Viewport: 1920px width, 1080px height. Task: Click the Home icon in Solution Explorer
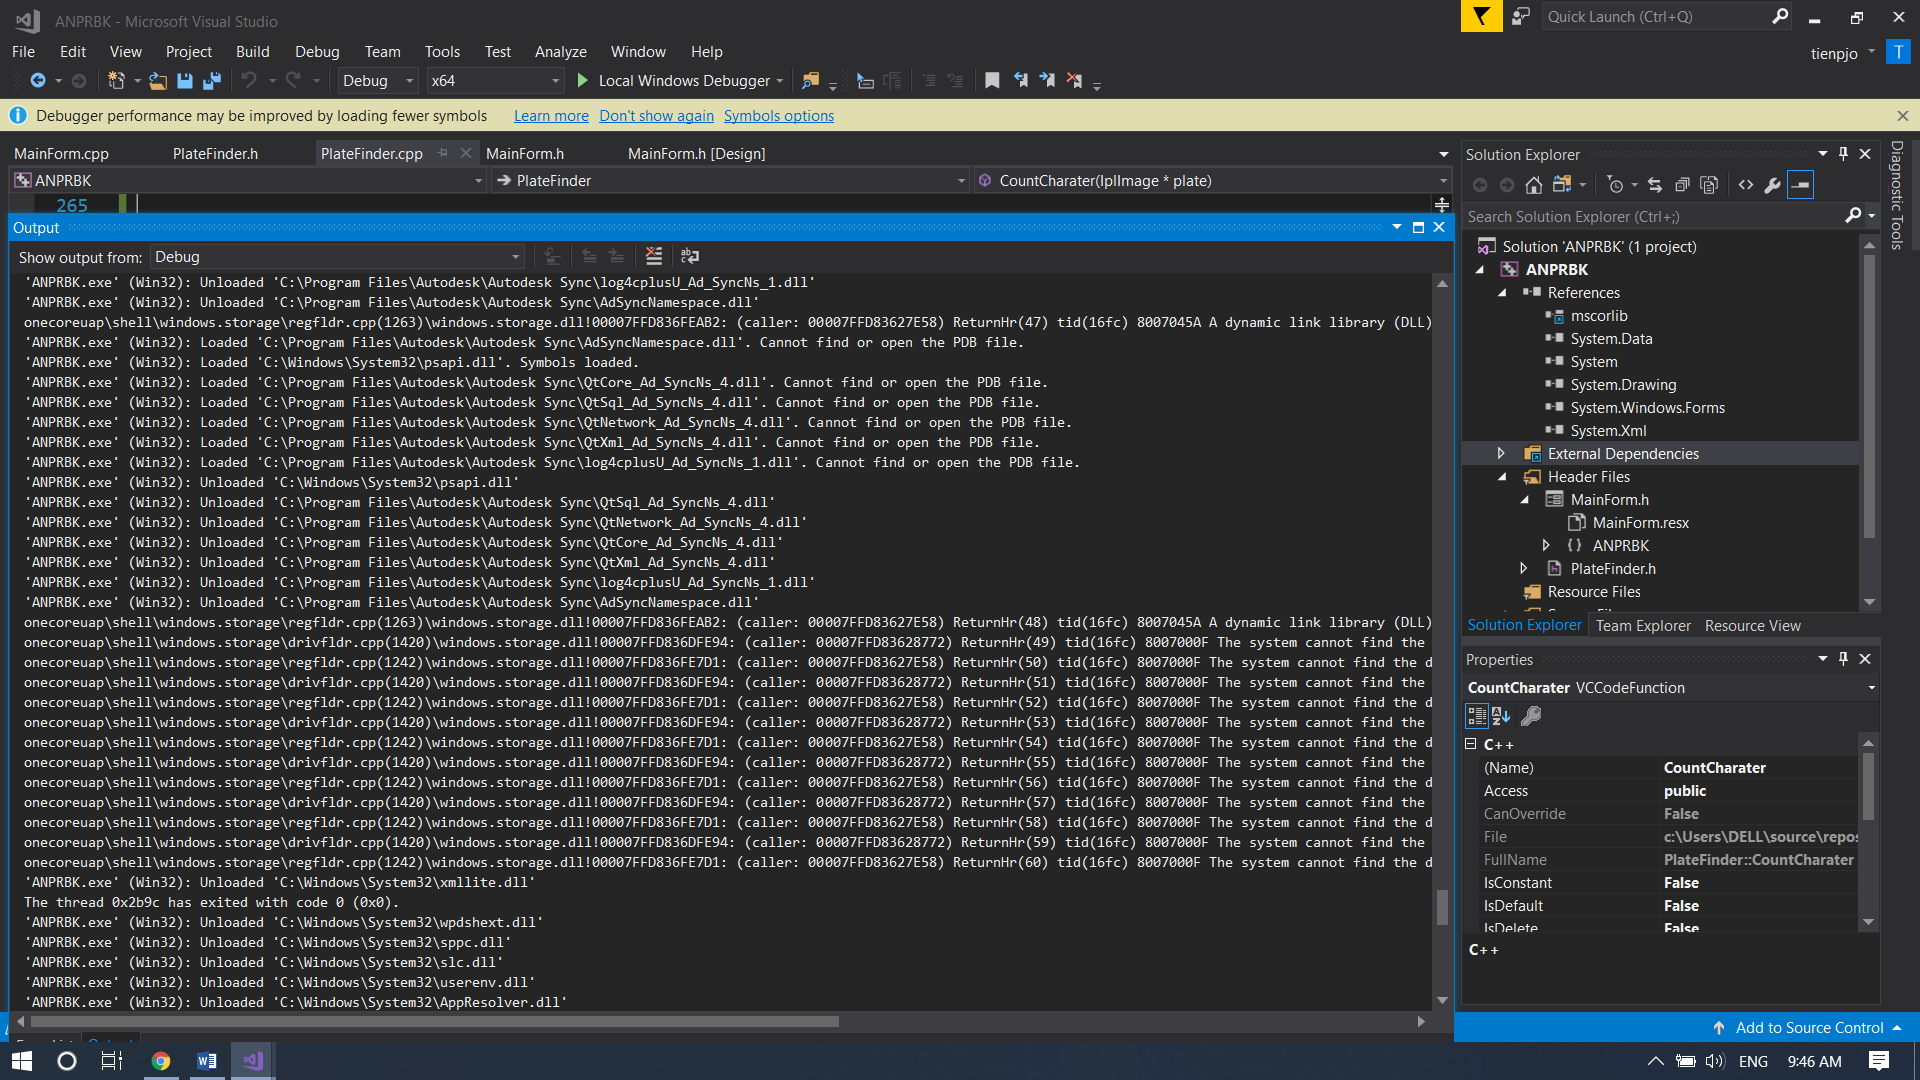1533,185
